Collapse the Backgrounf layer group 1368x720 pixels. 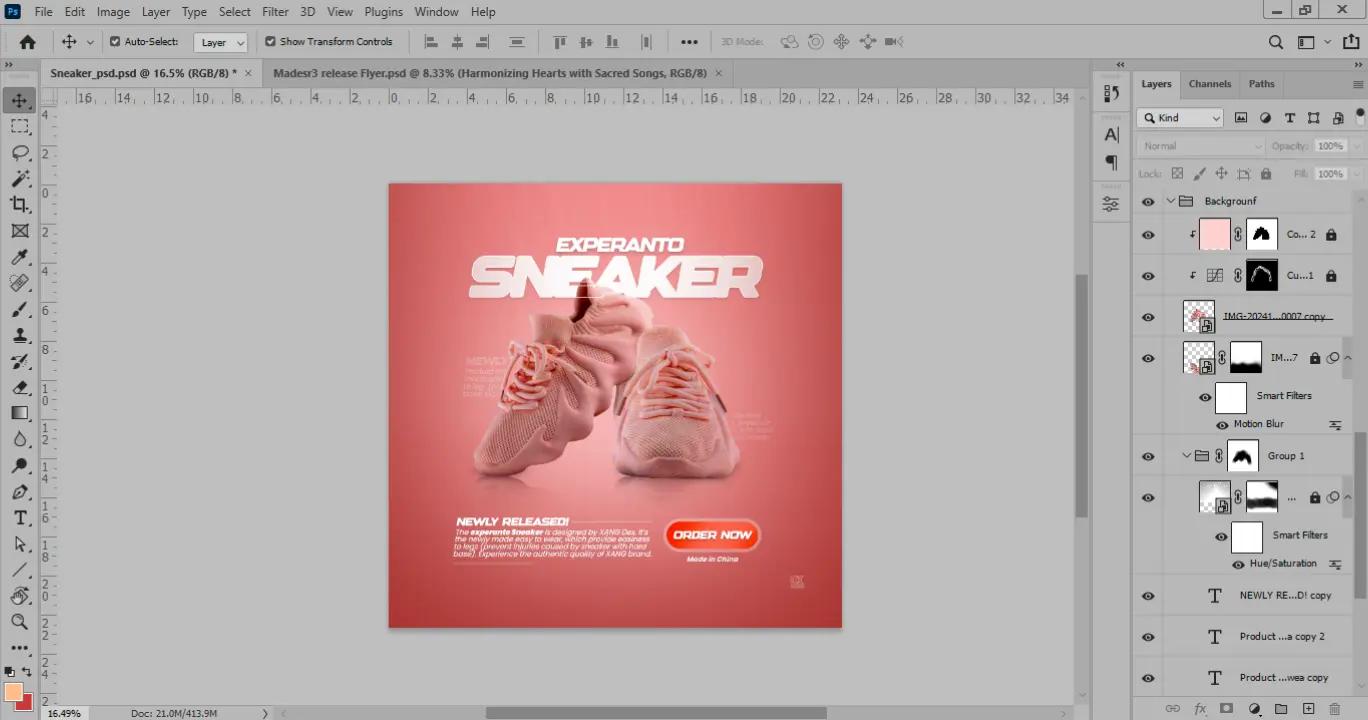pyautogui.click(x=1171, y=201)
